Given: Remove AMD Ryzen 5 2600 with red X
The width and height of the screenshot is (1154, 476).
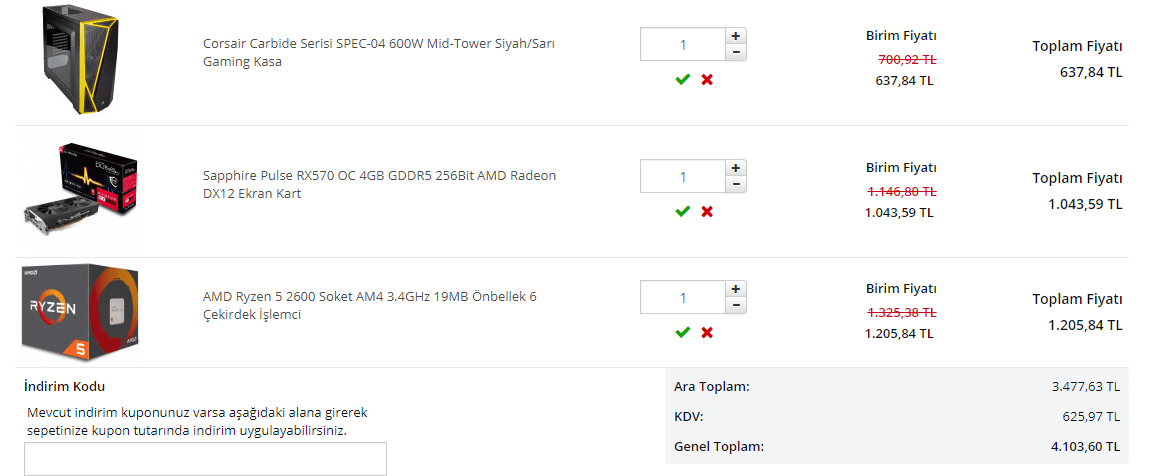Looking at the screenshot, I should coord(707,332).
